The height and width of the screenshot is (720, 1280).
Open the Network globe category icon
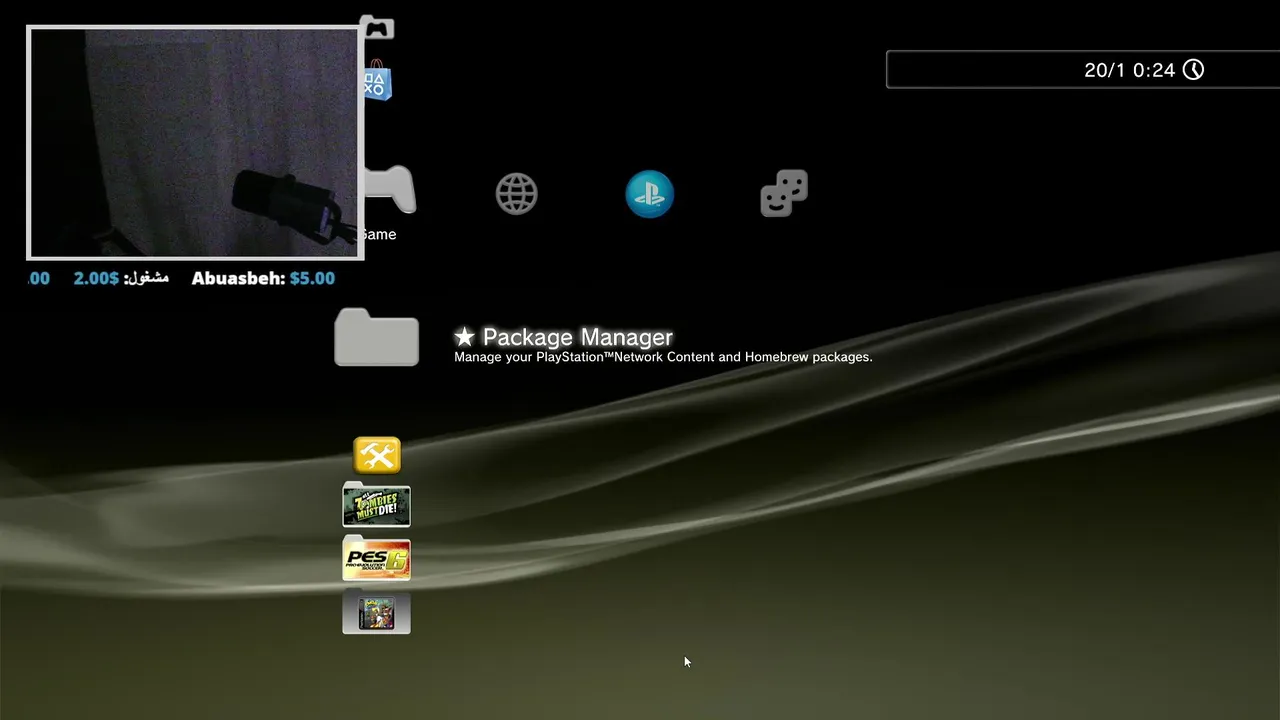(x=517, y=194)
